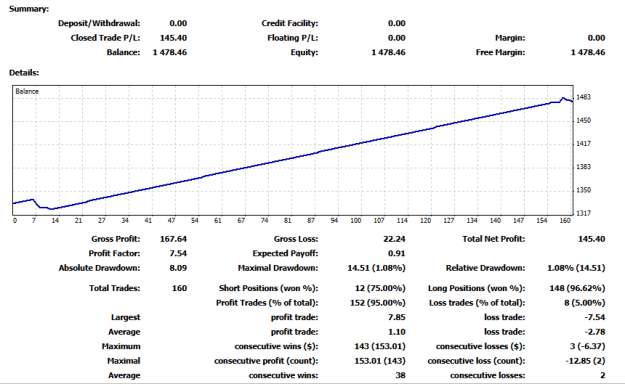Select the largest loss trade value -7.54
Screen dimensions: 625x384
coord(595,317)
